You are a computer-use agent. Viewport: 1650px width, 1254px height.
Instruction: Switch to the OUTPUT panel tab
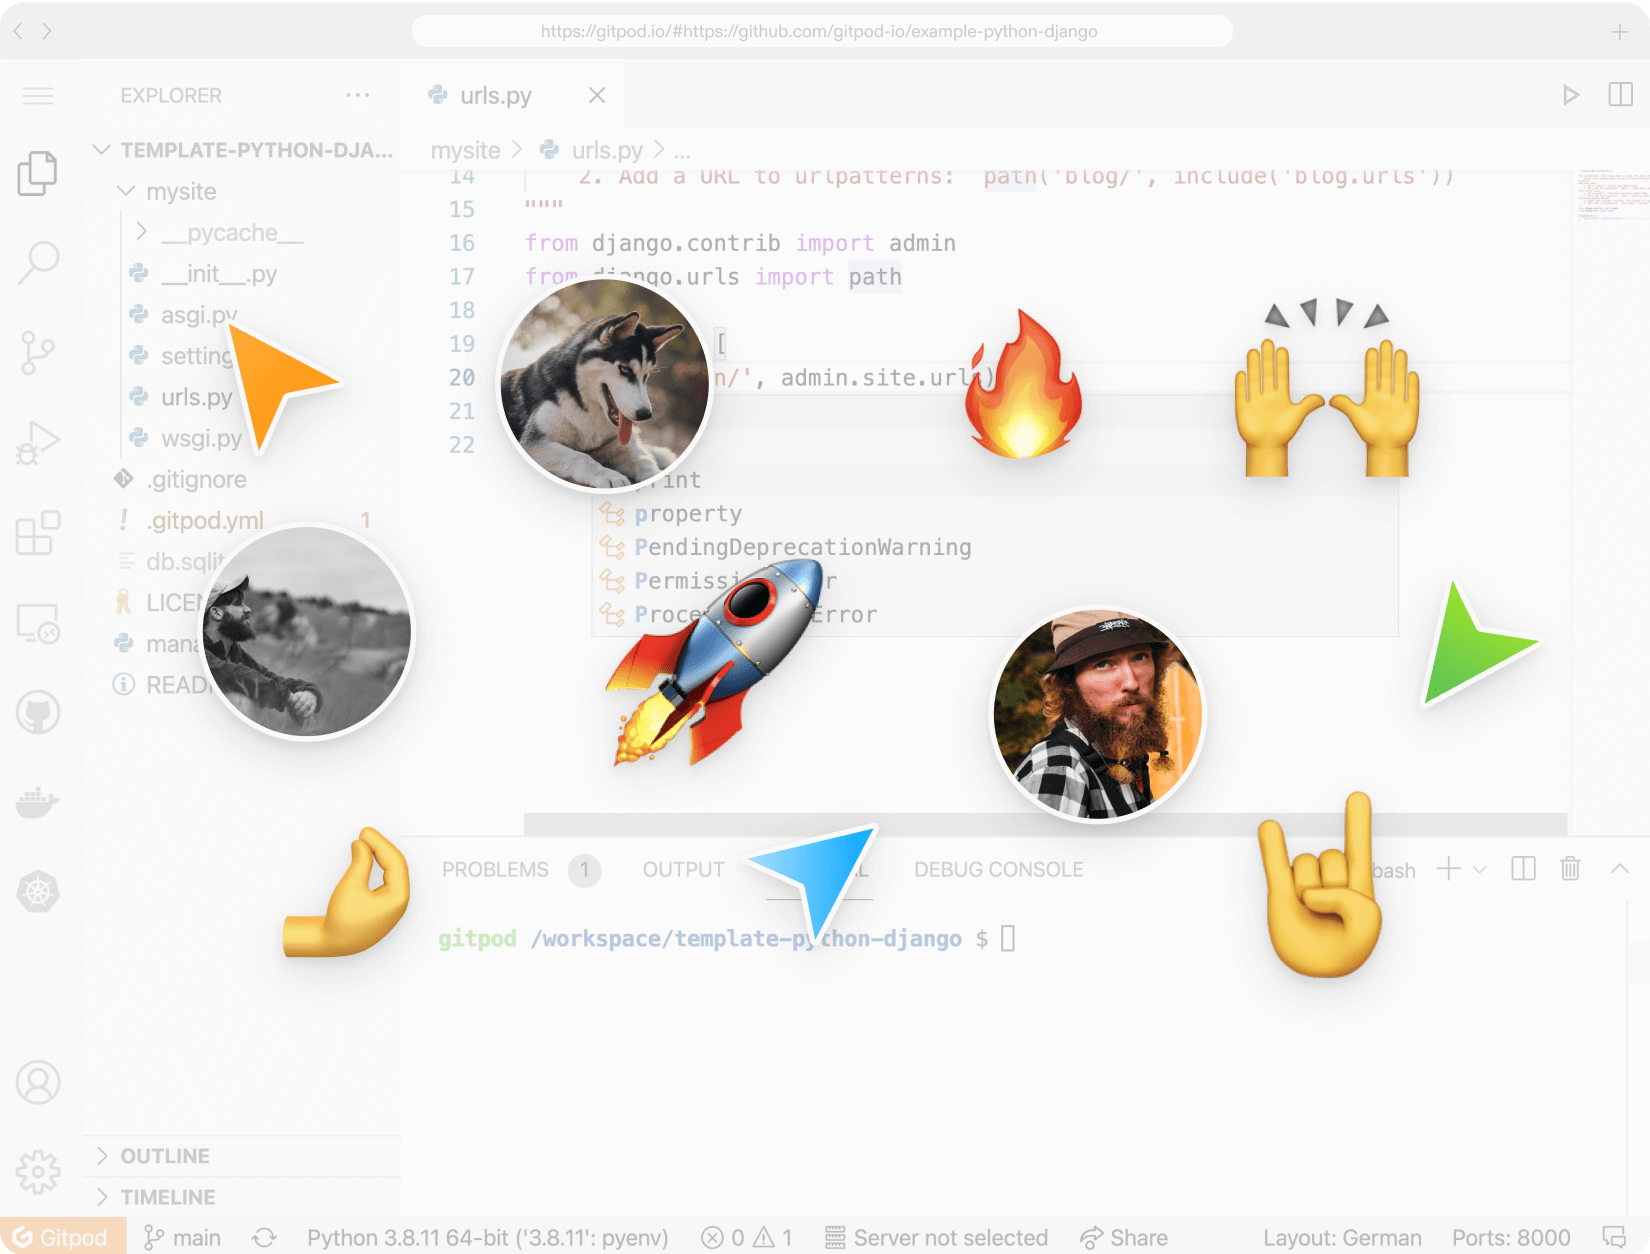[x=683, y=870]
